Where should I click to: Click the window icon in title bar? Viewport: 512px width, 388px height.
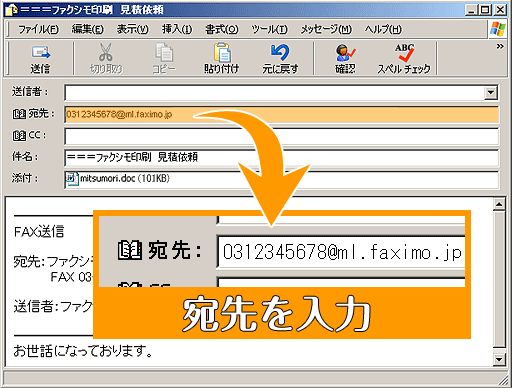[x=11, y=10]
